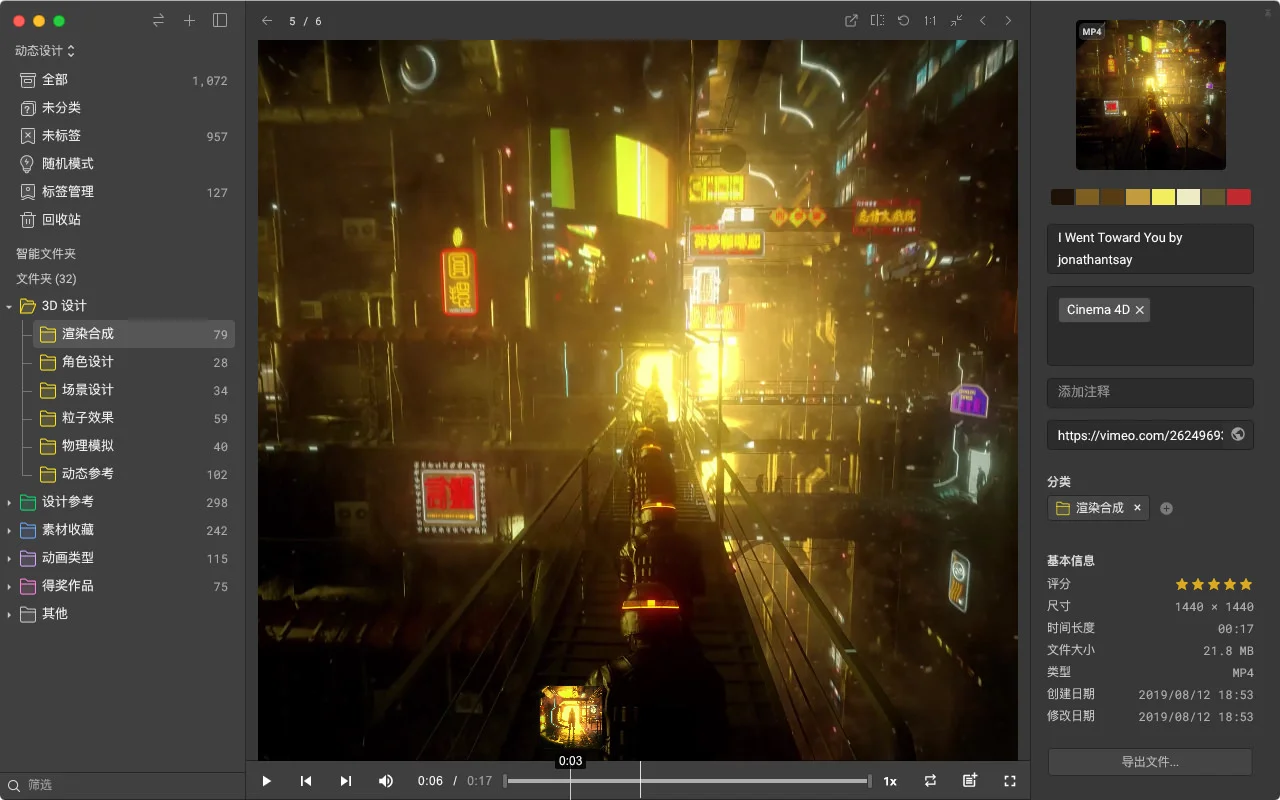The height and width of the screenshot is (800, 1280).
Task: Expand the 设计参考 folder
Action: point(9,502)
